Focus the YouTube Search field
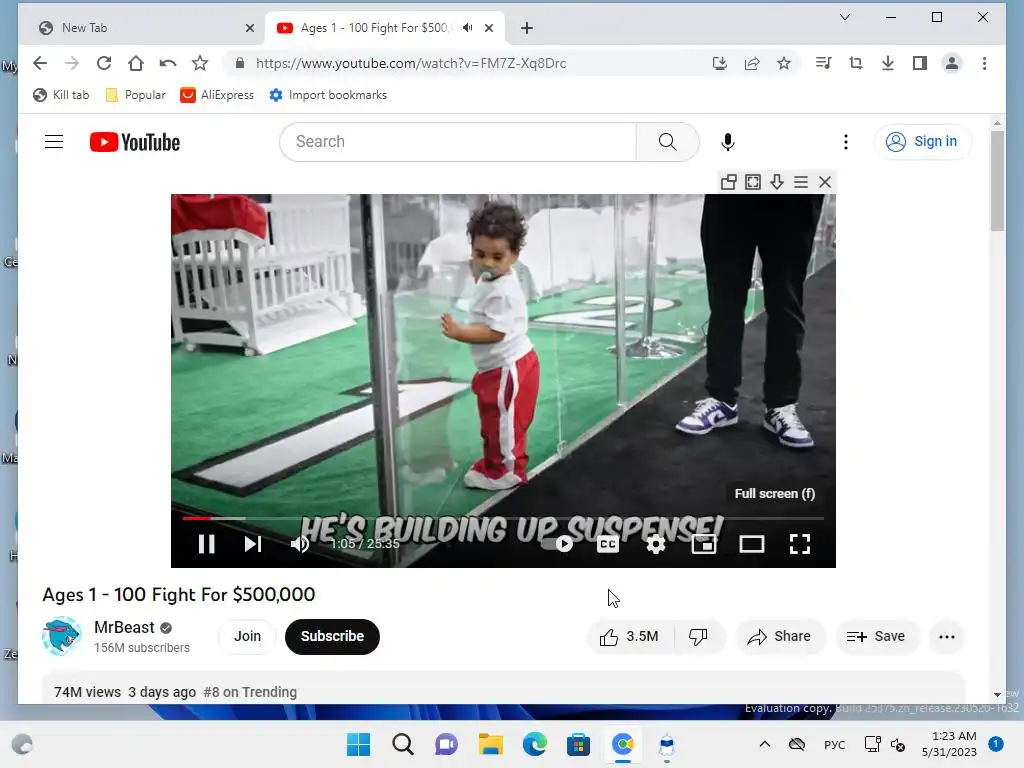The image size is (1024, 768). coord(458,142)
